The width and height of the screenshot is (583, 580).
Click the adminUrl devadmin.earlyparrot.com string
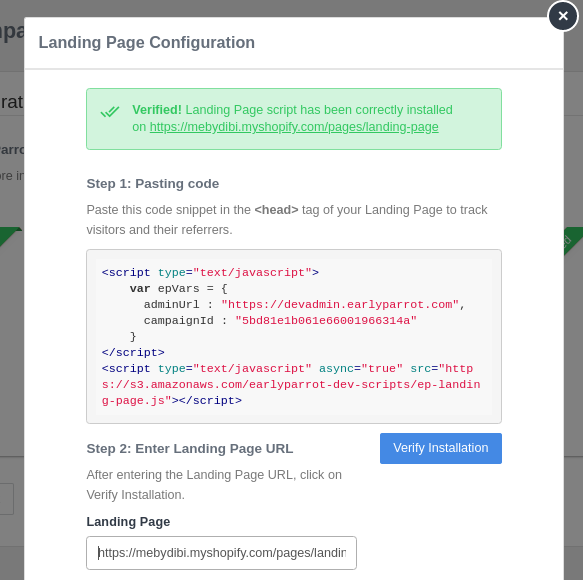pyautogui.click(x=340, y=304)
